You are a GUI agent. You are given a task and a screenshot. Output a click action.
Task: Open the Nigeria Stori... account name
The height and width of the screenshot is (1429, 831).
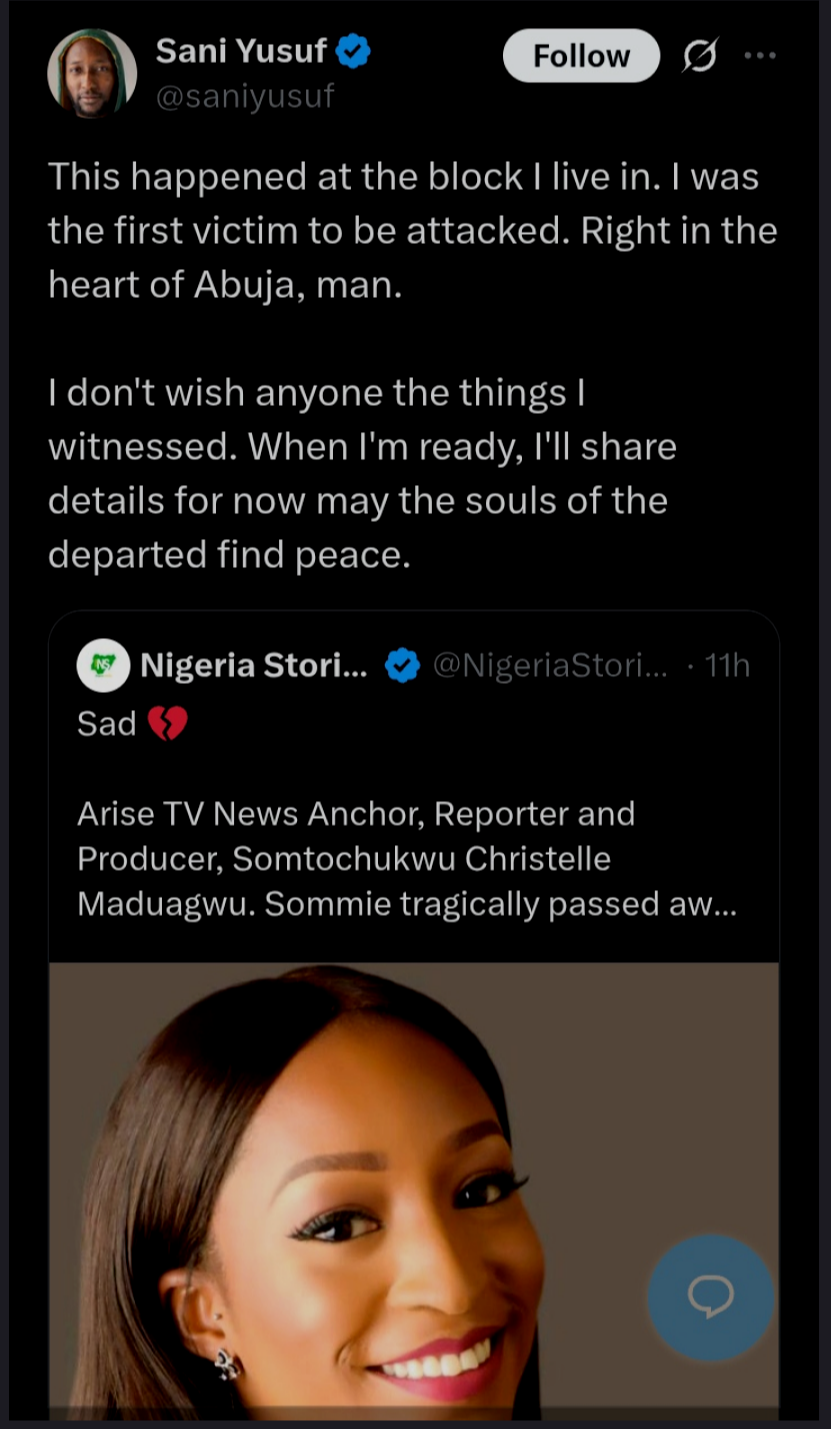[x=254, y=665]
